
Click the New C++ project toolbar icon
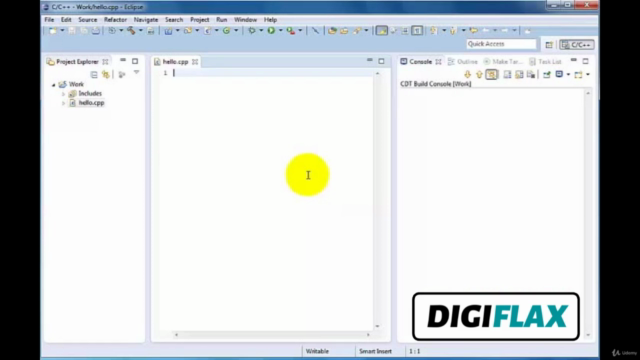(168, 31)
